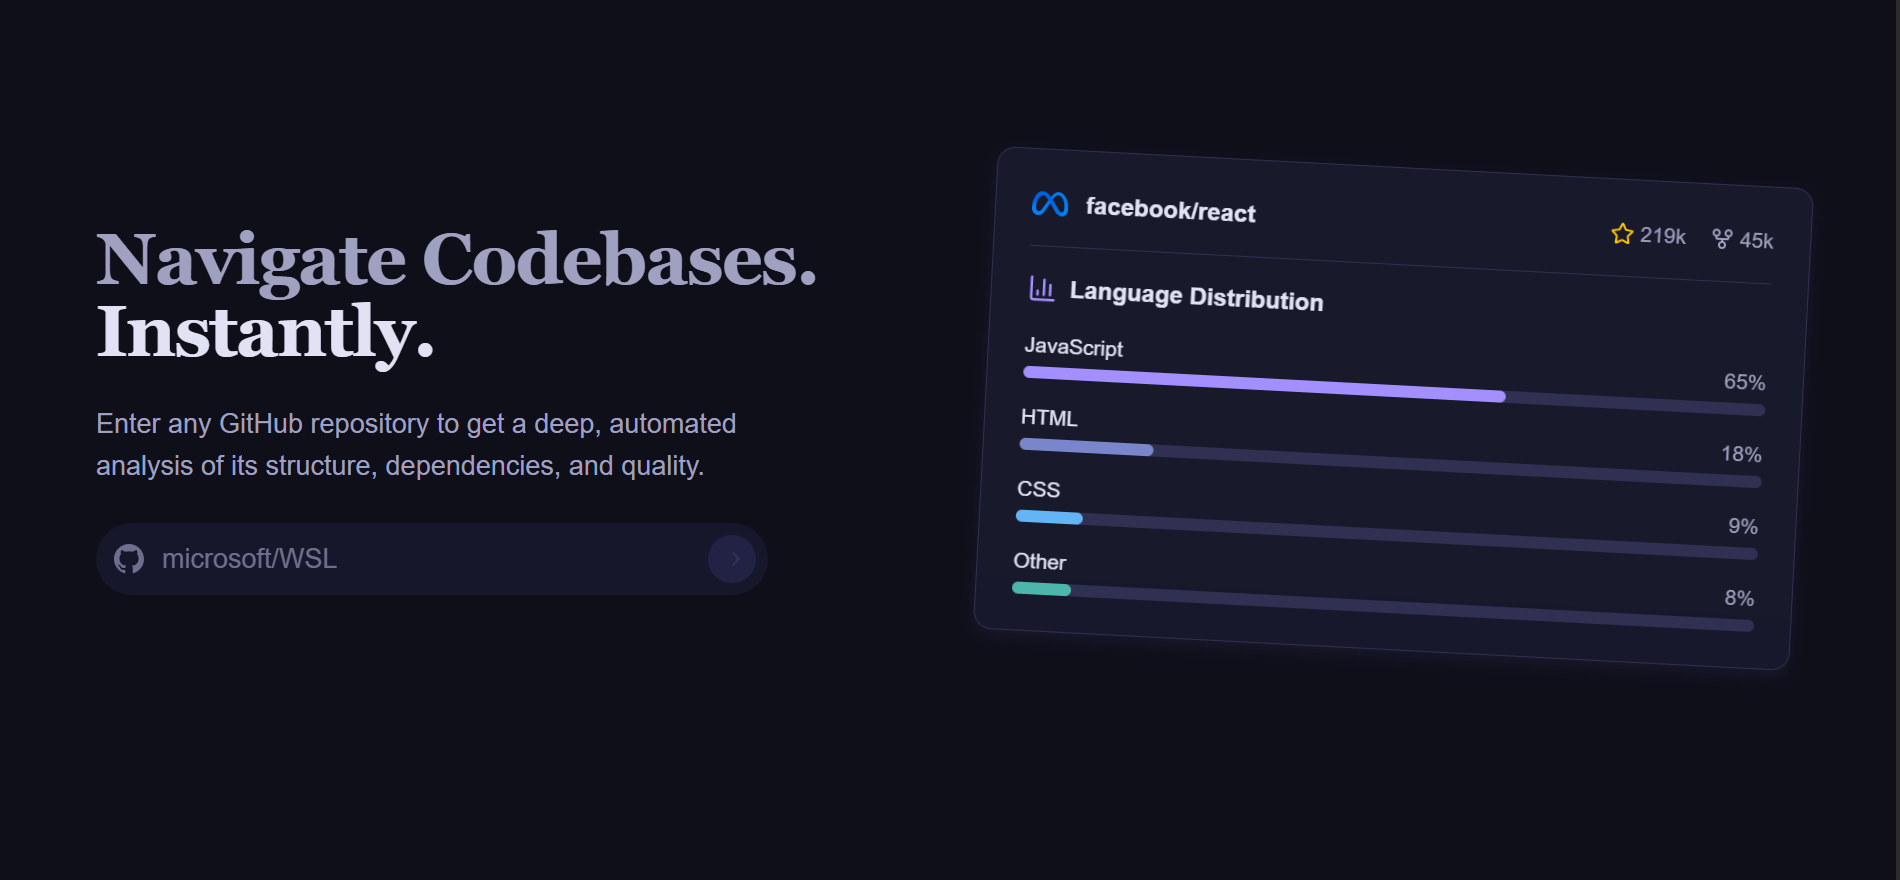The image size is (1900, 880).
Task: Click the Navigate Codebases heading
Action: tap(455, 260)
